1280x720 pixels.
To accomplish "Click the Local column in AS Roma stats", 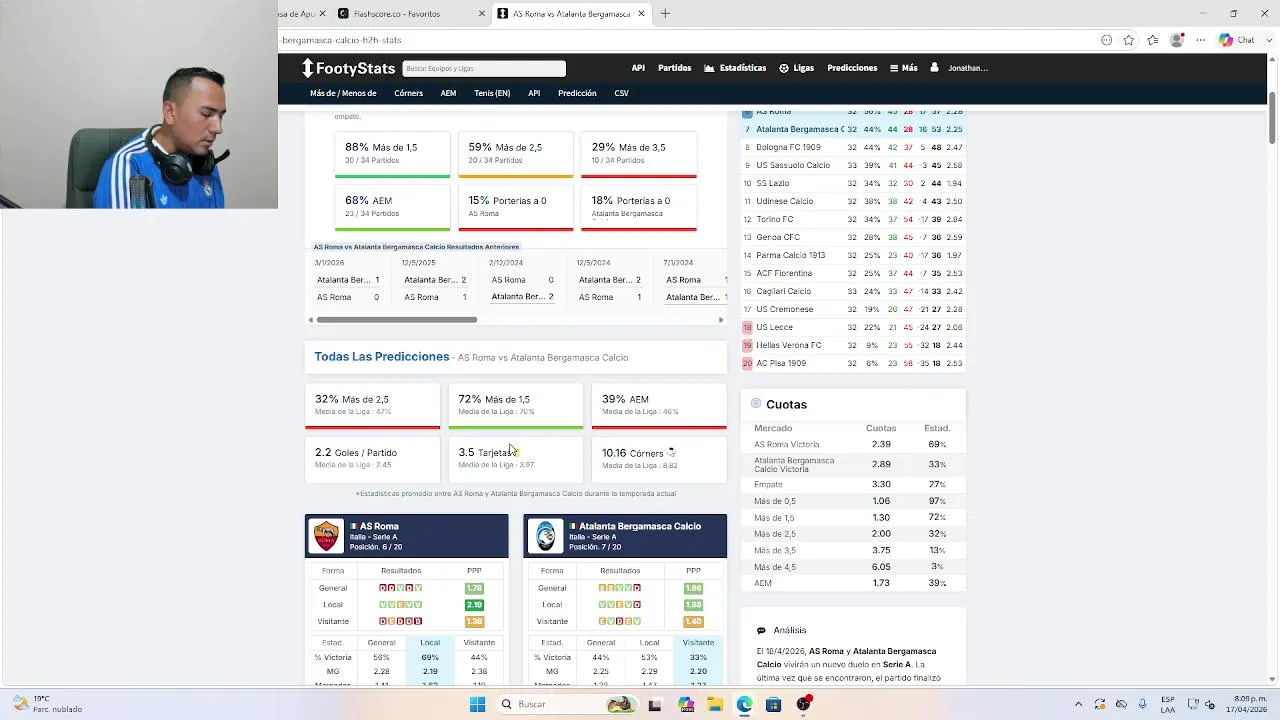I will coord(430,643).
